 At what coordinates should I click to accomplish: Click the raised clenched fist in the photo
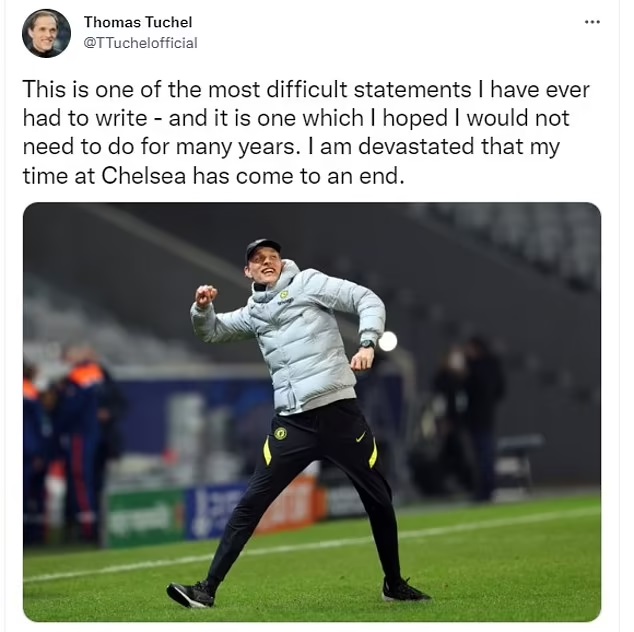206,296
